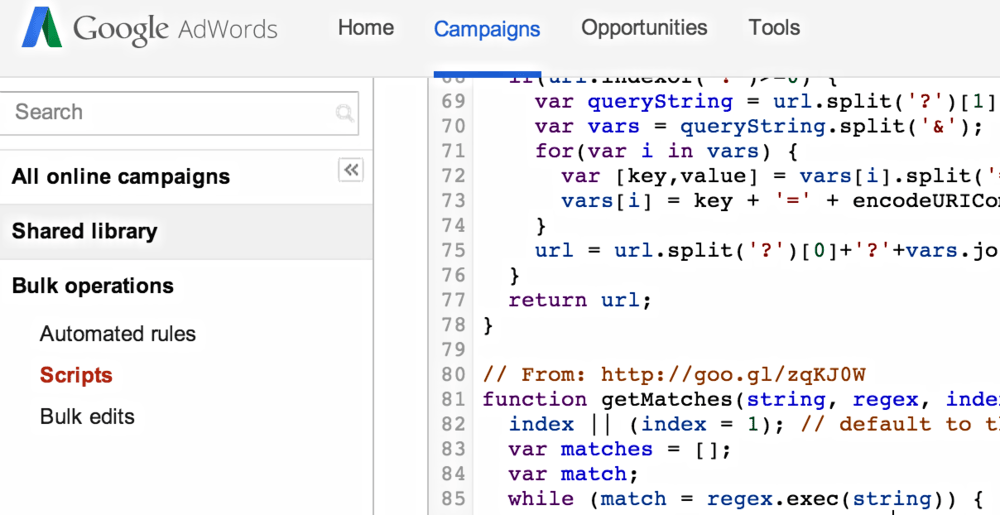This screenshot has width=1000, height=515.
Task: Open Bulk edits page
Action: 87,417
